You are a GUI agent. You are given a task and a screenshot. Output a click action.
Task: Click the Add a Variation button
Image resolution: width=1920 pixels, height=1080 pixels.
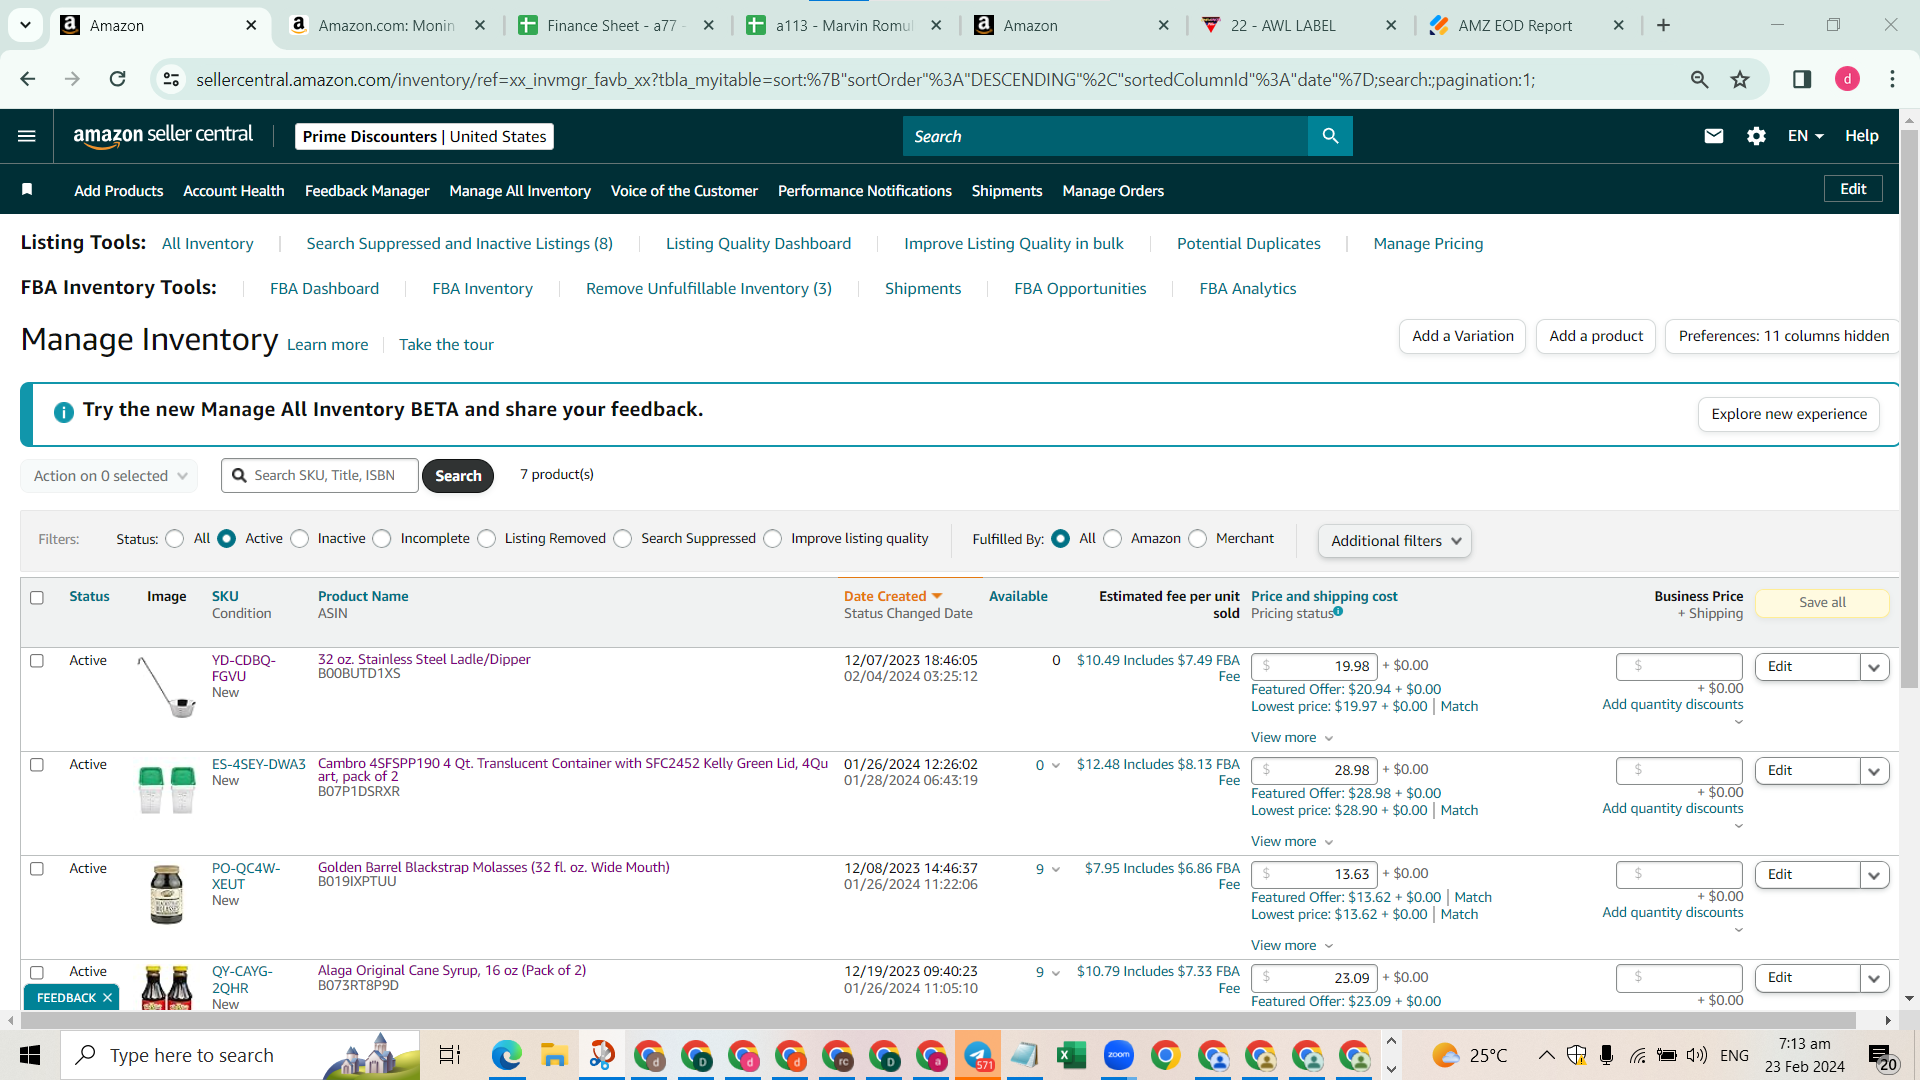point(1462,336)
